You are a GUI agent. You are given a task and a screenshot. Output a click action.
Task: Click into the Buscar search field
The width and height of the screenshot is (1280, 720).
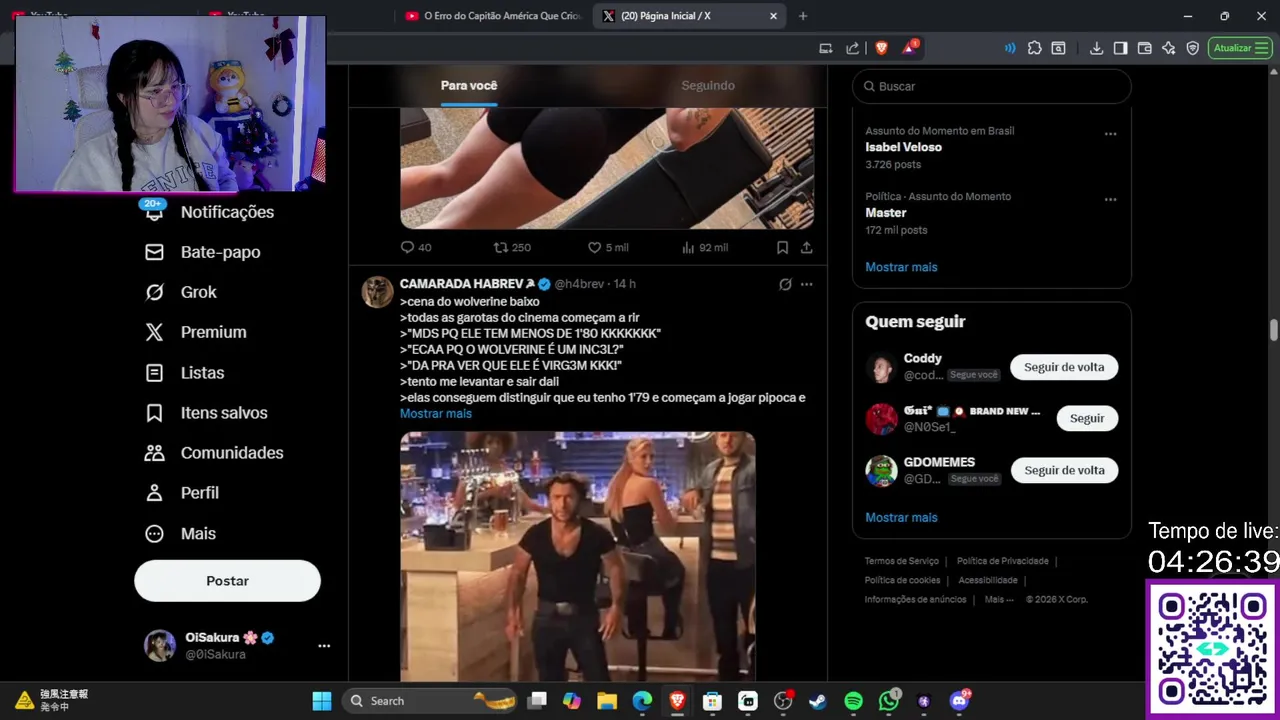(992, 86)
